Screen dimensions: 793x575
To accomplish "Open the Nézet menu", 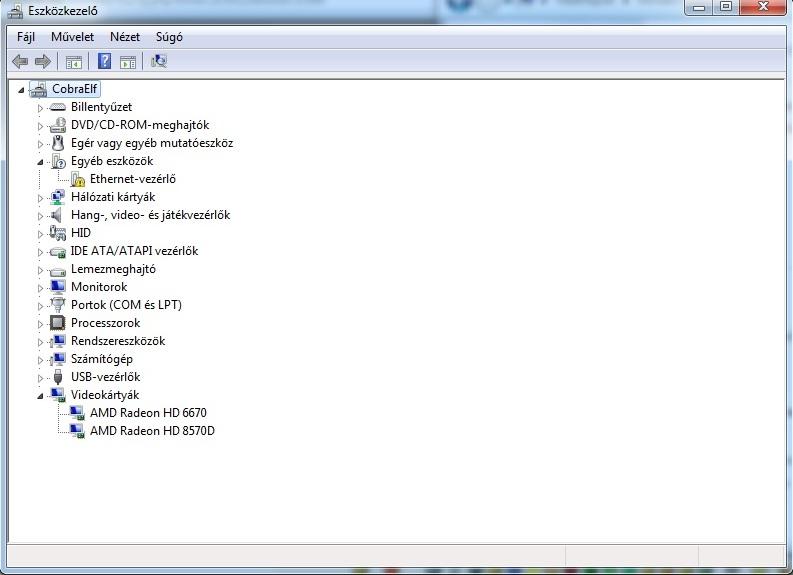I will click(x=124, y=37).
